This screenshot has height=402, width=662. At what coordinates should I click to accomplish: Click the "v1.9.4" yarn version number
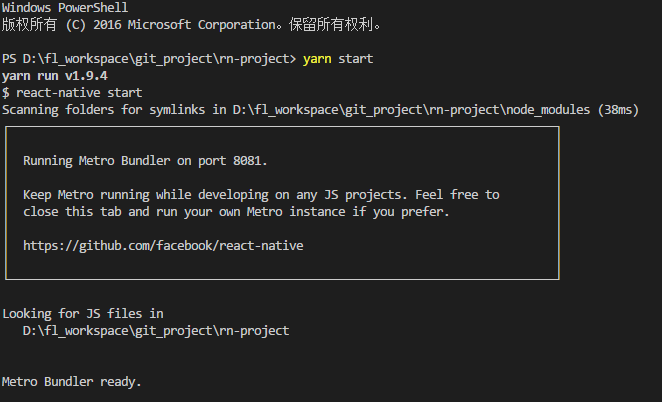[x=85, y=75]
